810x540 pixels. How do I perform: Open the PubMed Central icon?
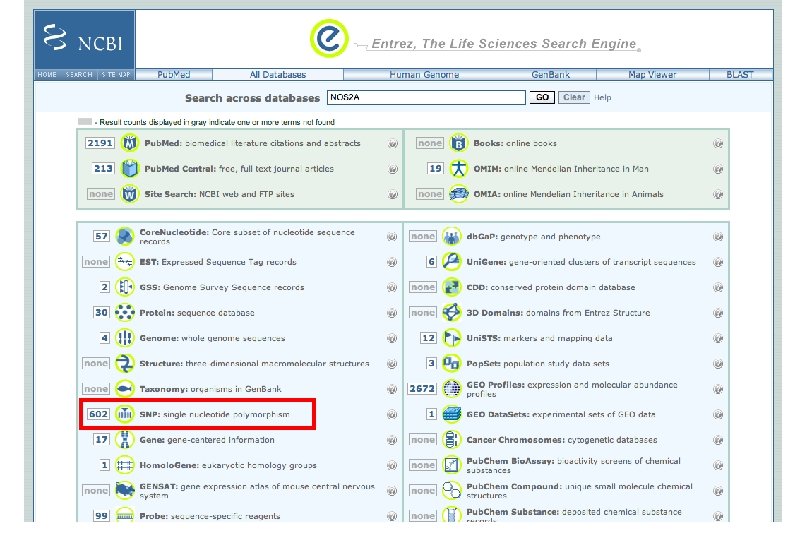pos(130,168)
